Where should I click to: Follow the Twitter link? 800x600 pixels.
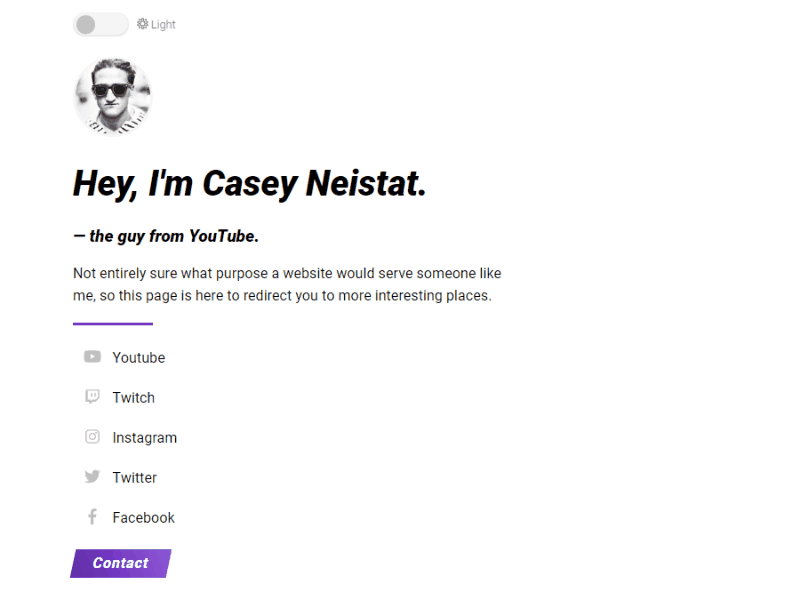[136, 477]
